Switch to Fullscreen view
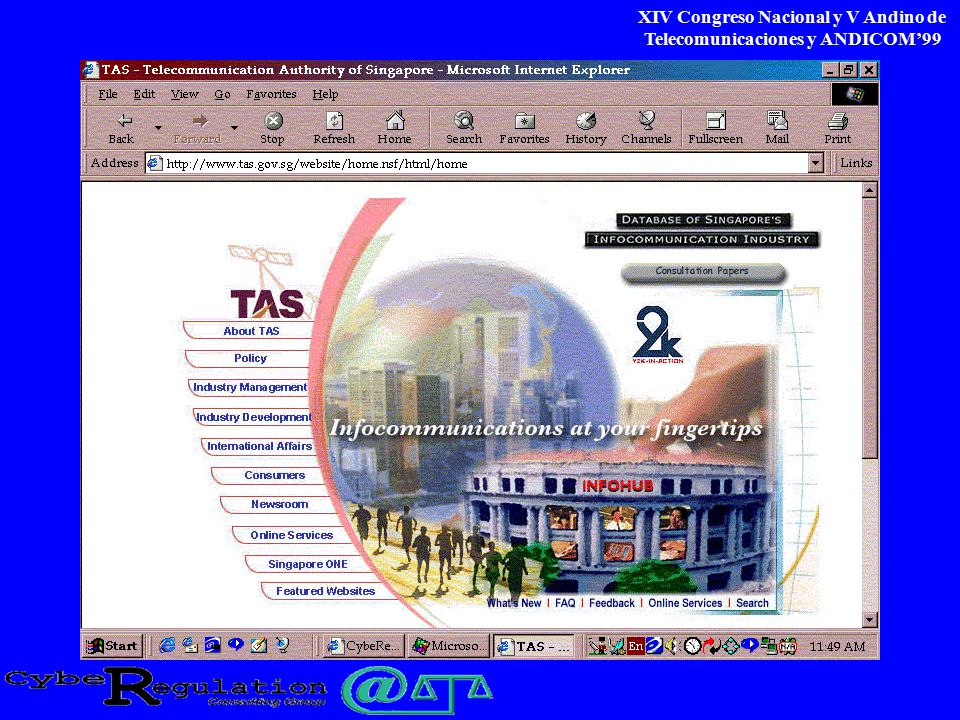Image resolution: width=960 pixels, height=720 pixels. pos(715,128)
